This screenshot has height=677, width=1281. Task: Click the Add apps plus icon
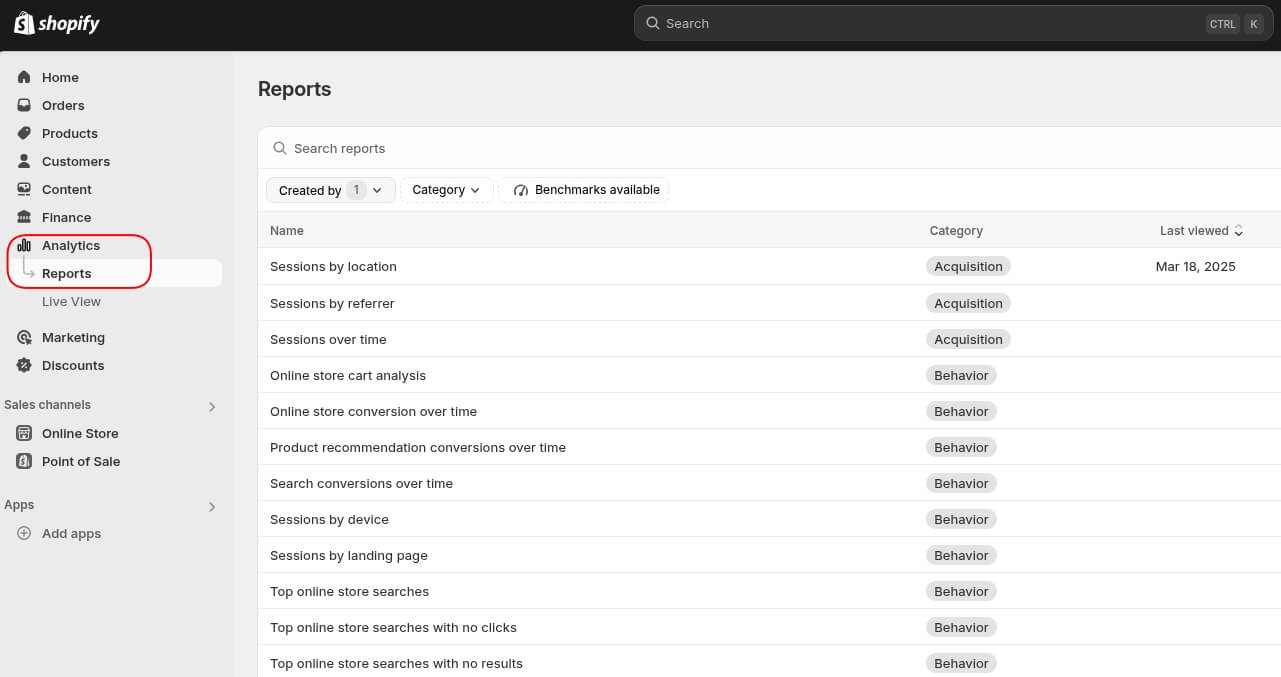[x=24, y=533]
